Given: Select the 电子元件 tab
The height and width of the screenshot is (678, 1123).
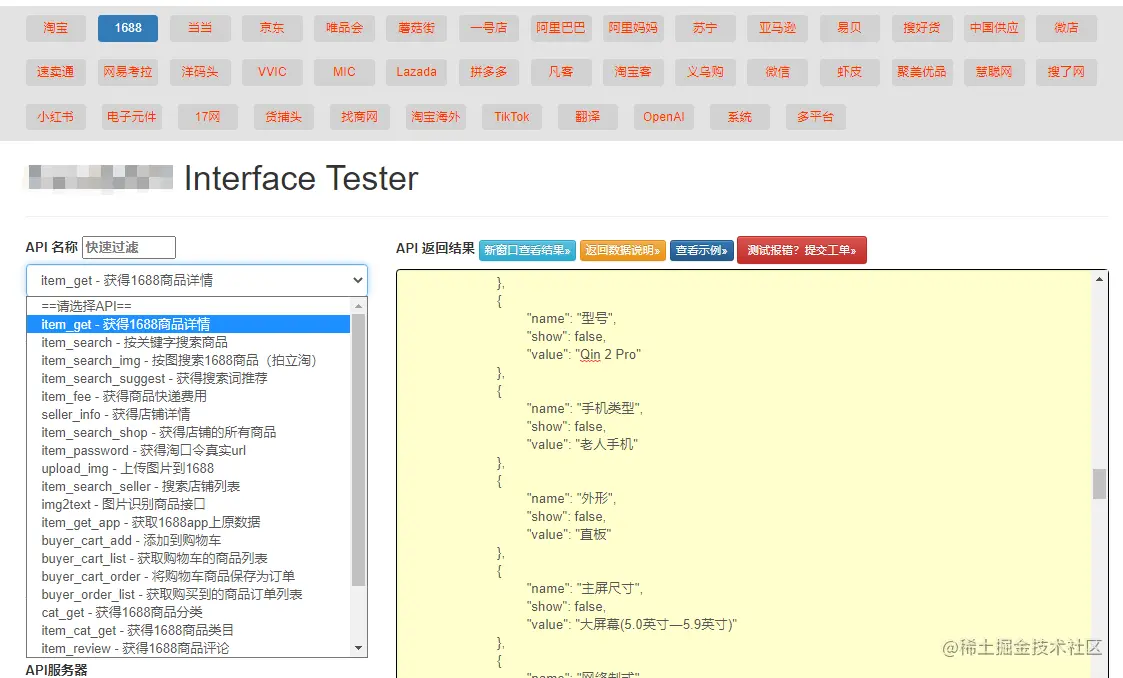Looking at the screenshot, I should coord(131,117).
